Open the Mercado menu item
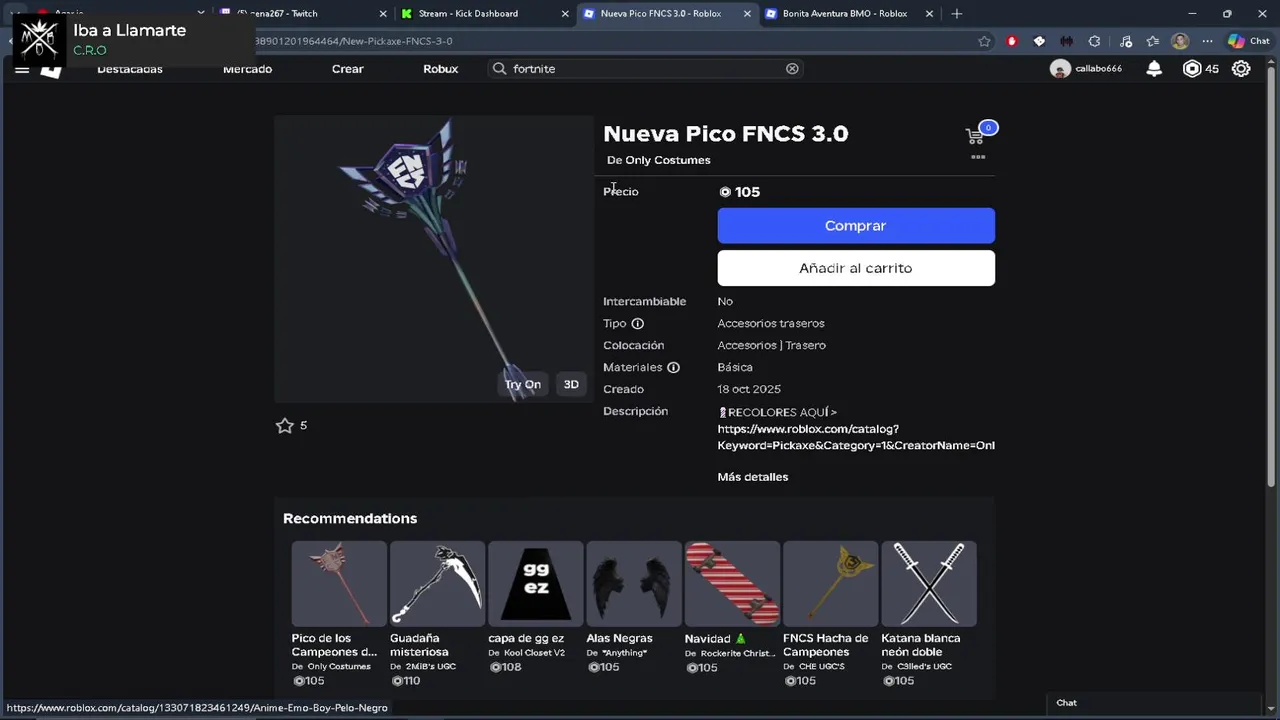1280x720 pixels. coord(247,69)
